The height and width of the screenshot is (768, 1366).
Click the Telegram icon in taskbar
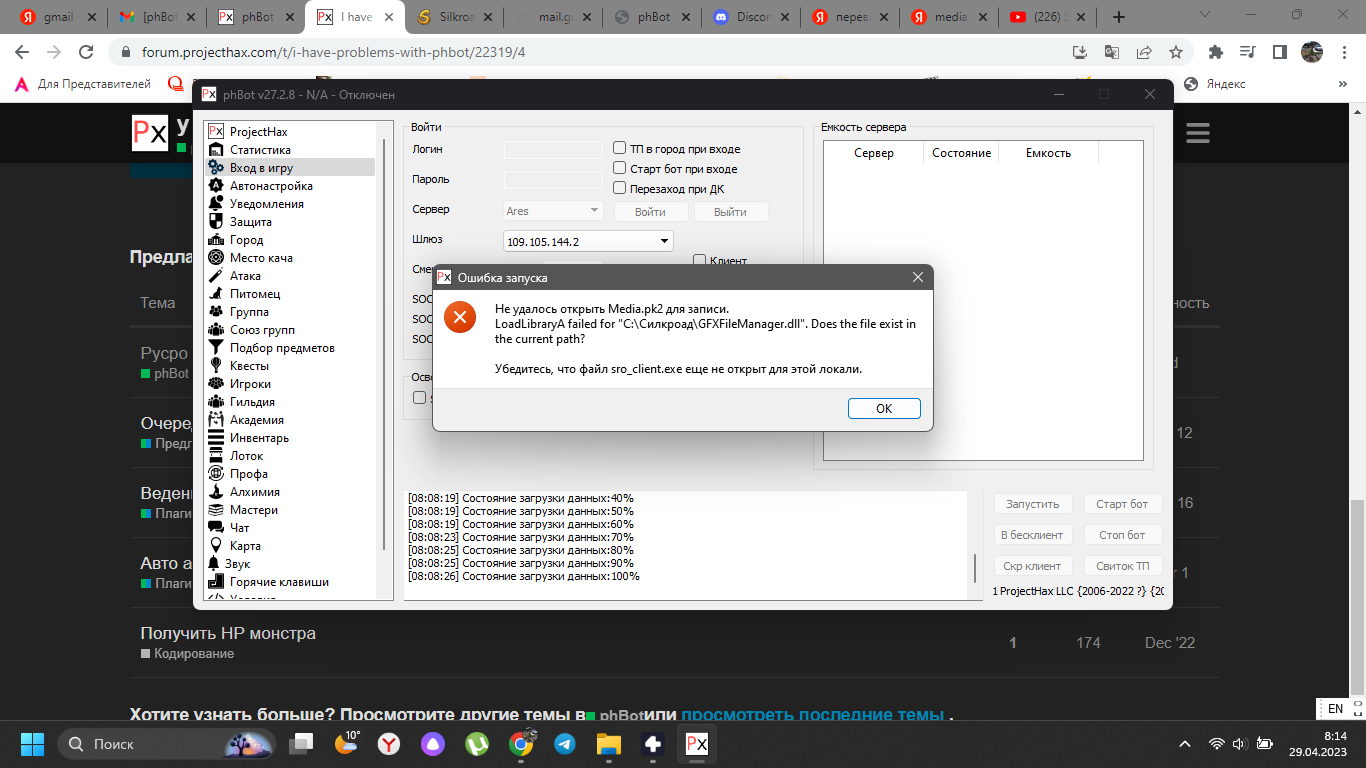click(x=564, y=744)
